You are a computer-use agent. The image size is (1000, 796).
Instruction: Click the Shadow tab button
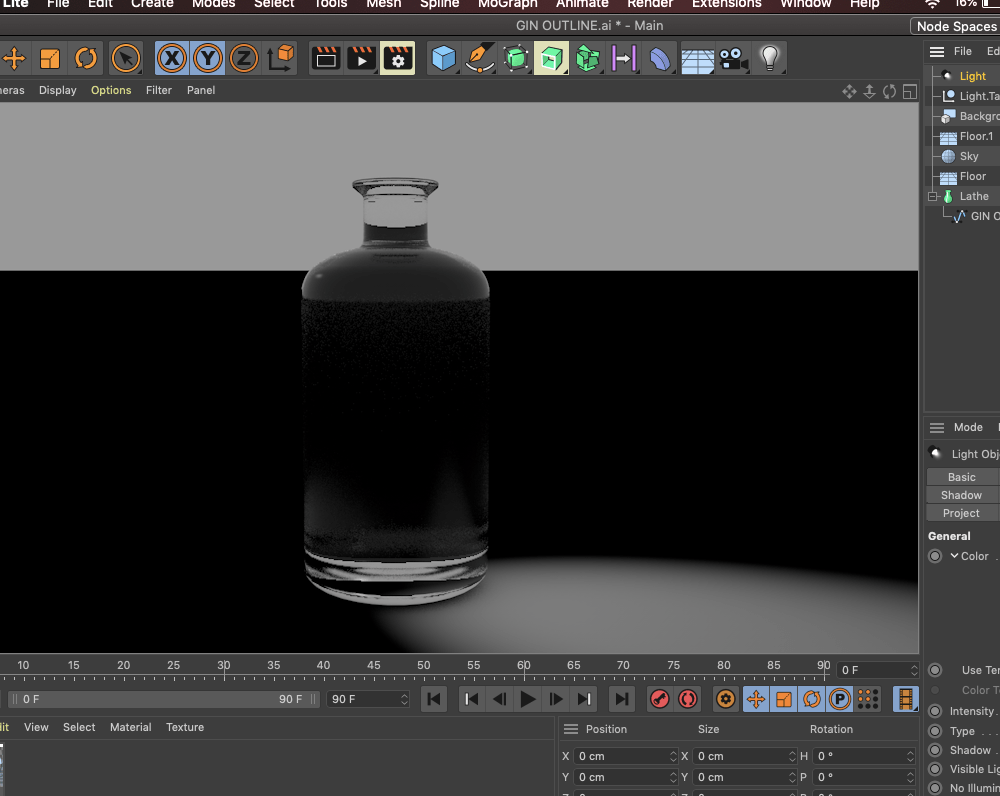point(961,495)
